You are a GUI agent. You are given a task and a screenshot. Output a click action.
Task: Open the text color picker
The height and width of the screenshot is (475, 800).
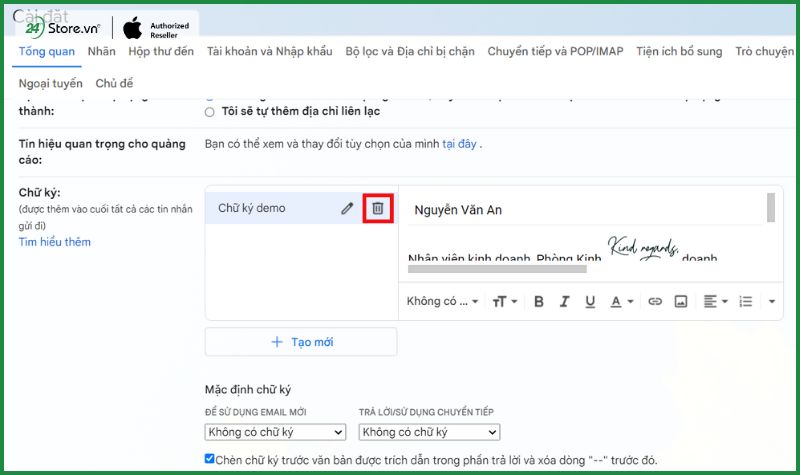622,302
